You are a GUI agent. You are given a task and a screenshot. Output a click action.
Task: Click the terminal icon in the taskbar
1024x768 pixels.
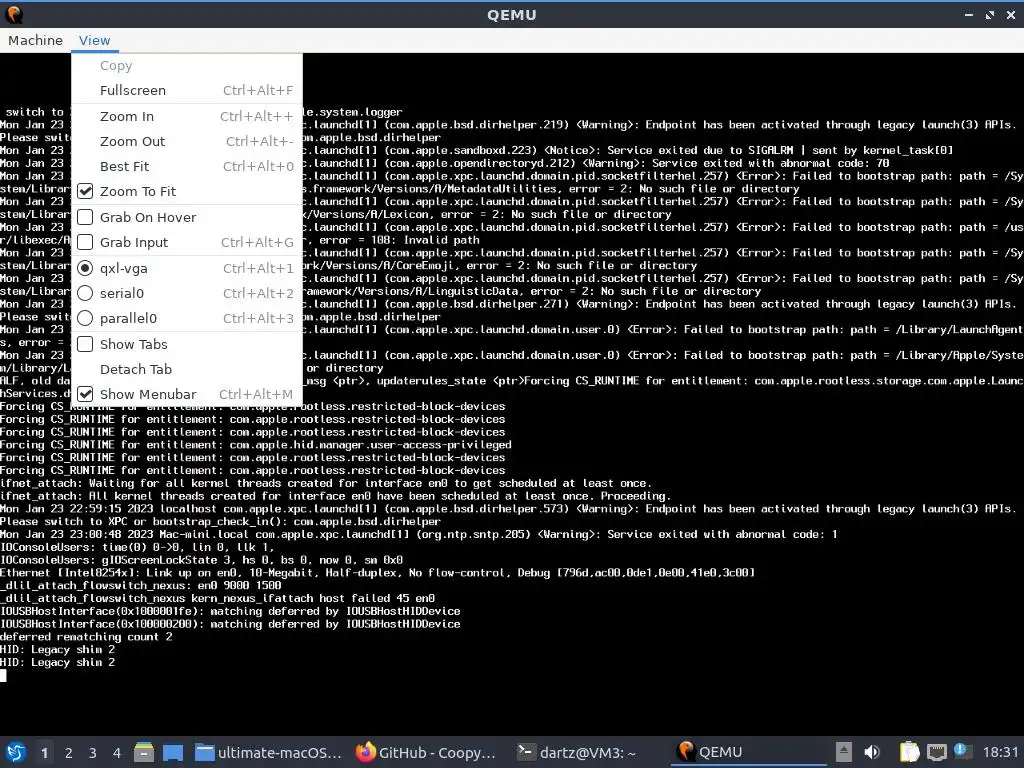[526, 752]
